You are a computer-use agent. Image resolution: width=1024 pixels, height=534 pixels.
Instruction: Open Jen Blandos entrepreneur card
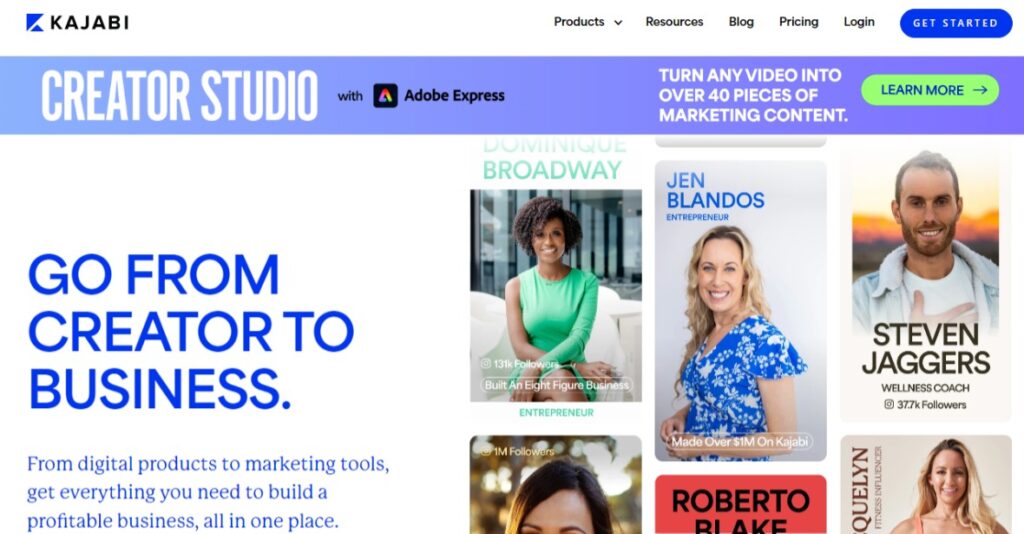pos(741,311)
